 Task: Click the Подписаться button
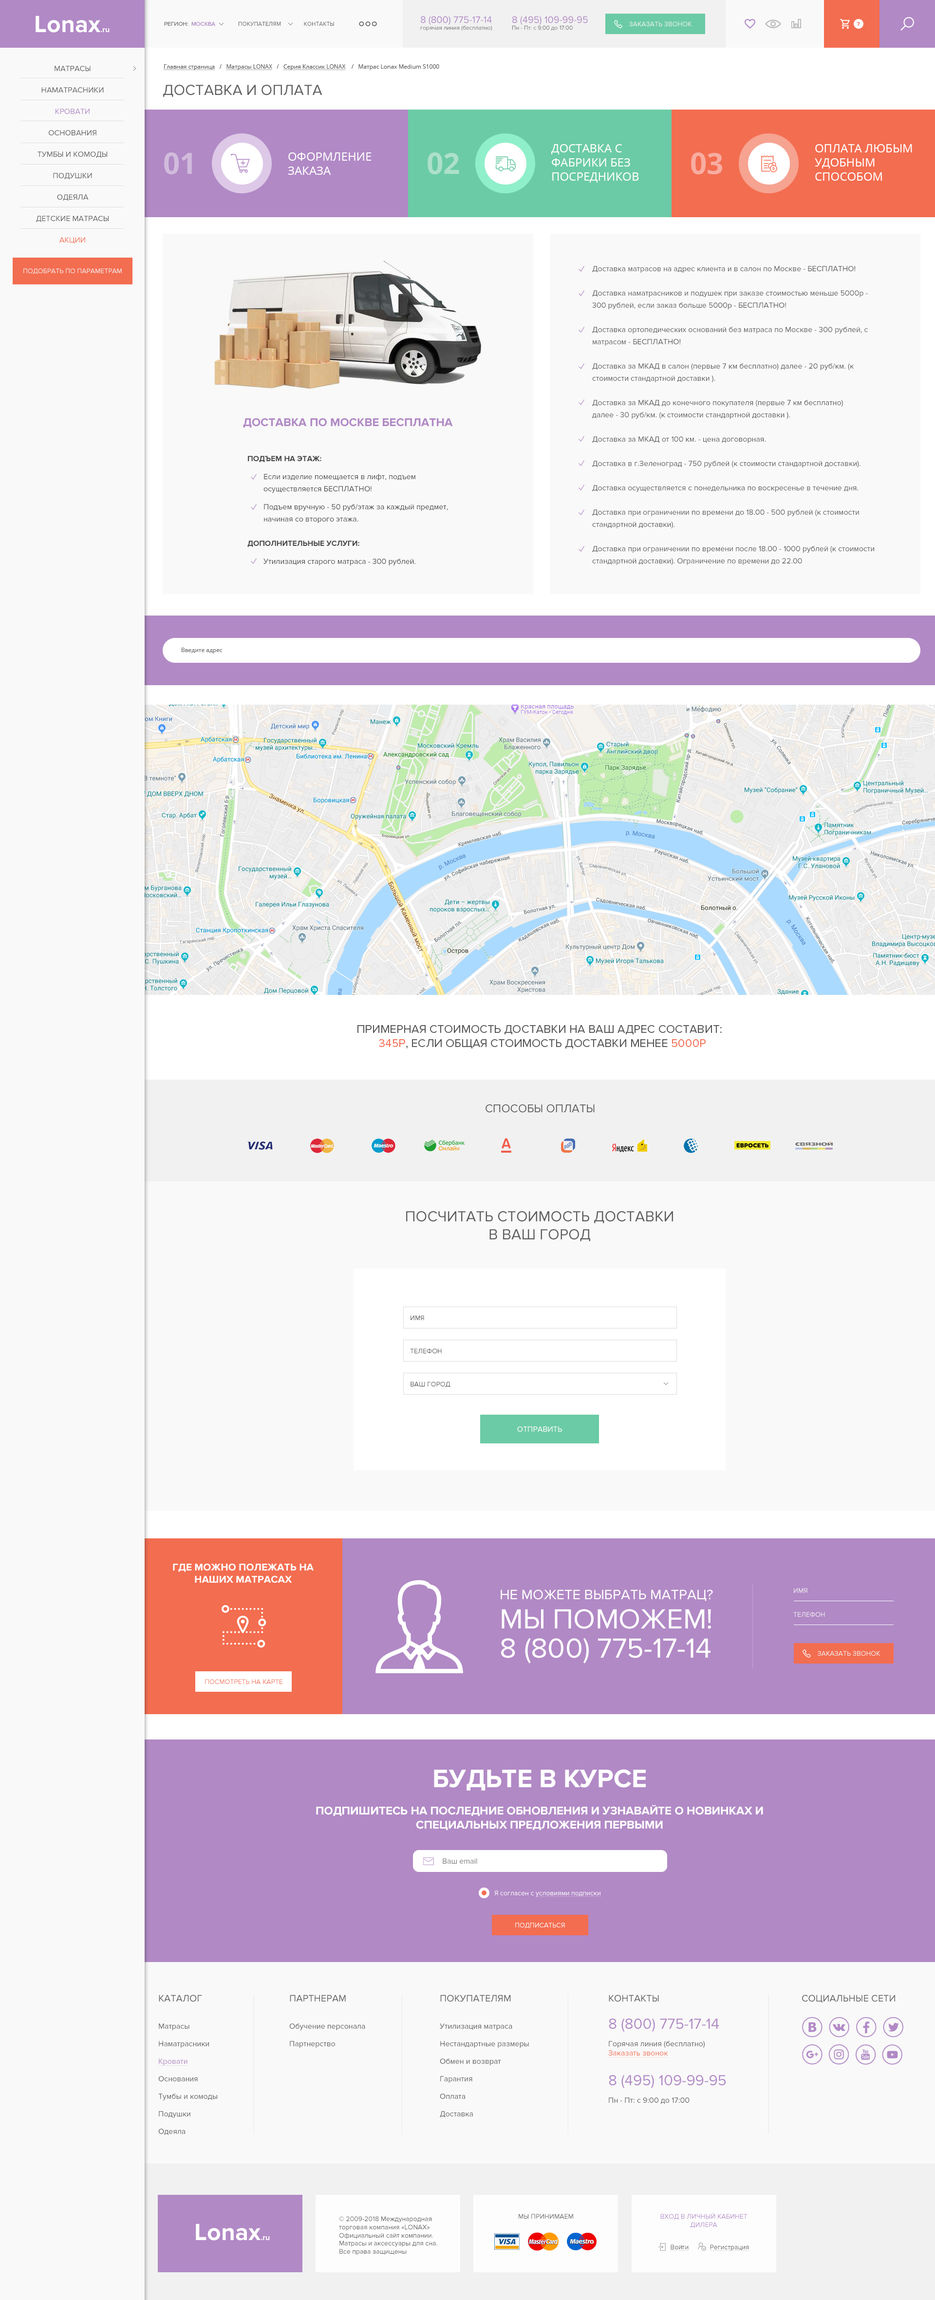pyautogui.click(x=540, y=1925)
